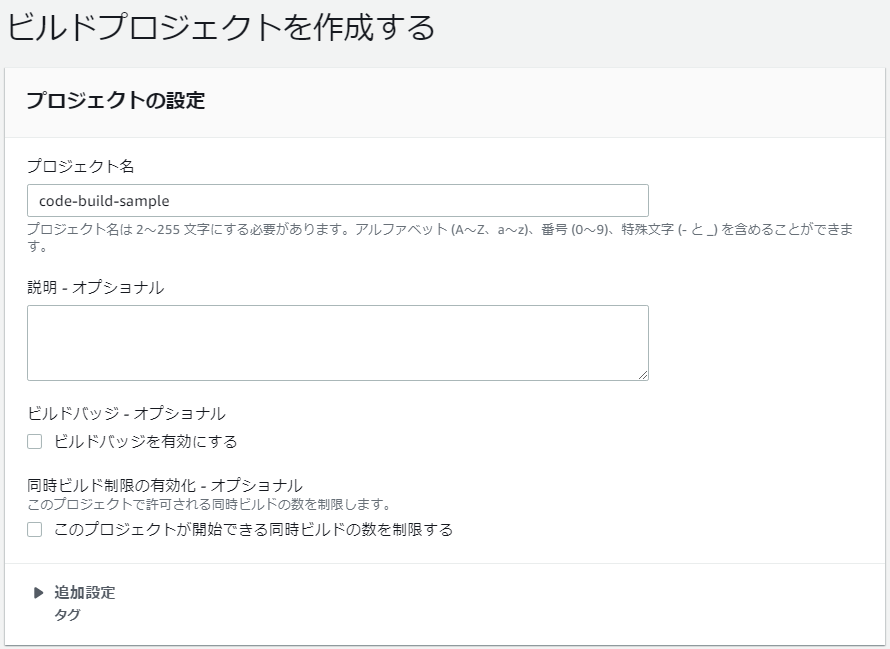This screenshot has width=890, height=649.
Task: Focus the プロジェクト名 input field
Action: (x=335, y=199)
